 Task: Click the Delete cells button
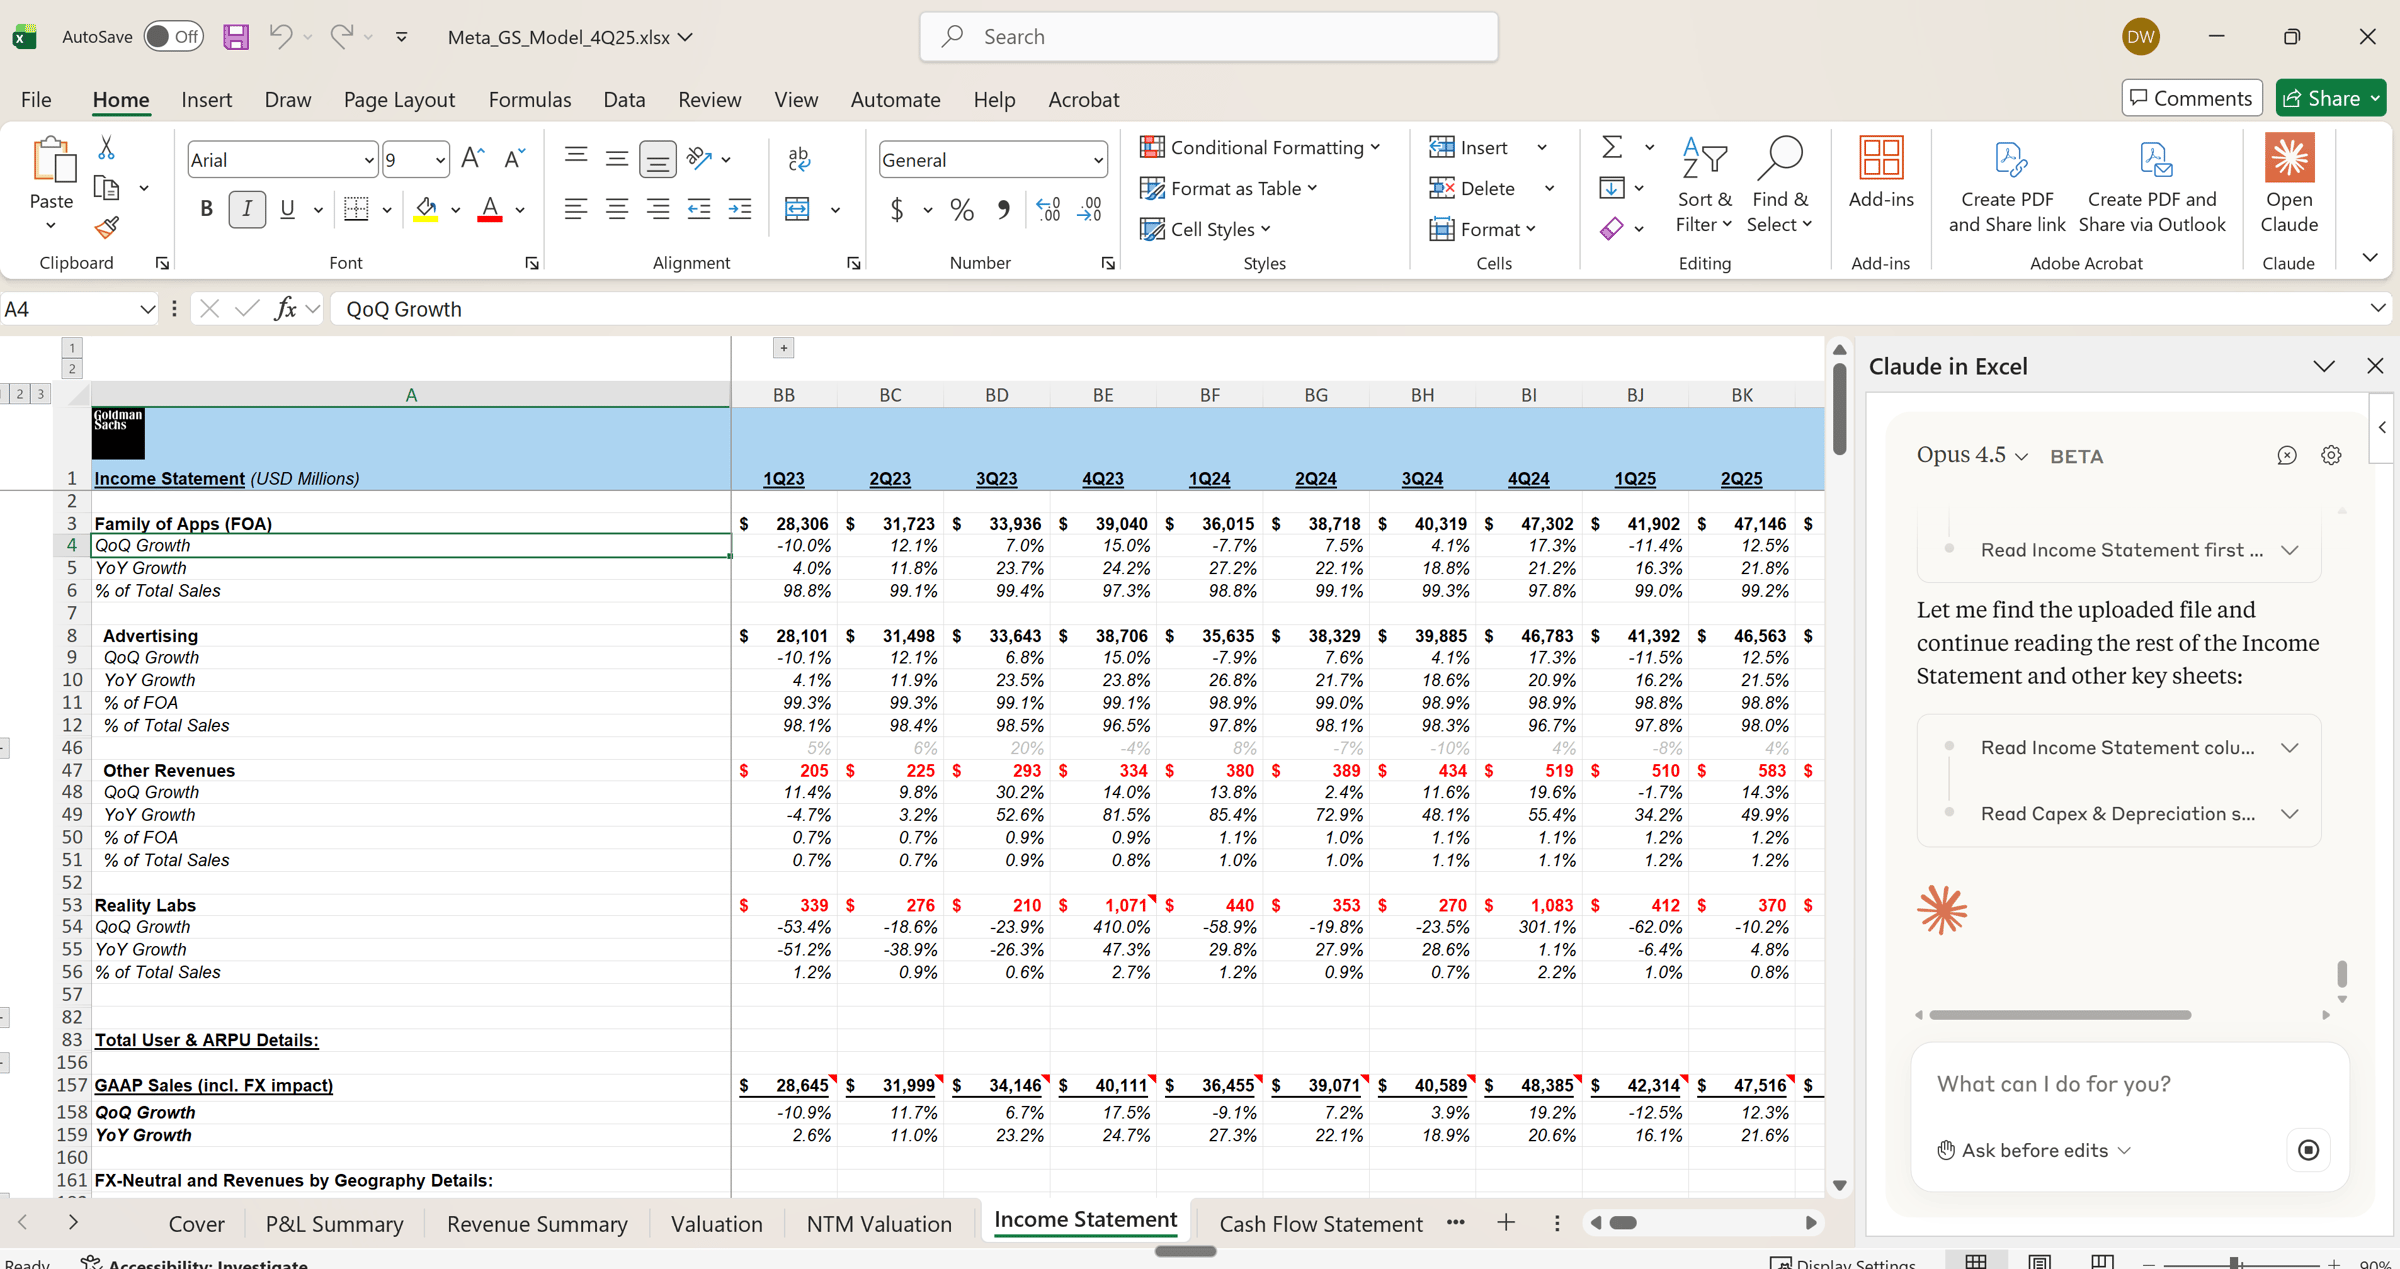coord(1473,188)
